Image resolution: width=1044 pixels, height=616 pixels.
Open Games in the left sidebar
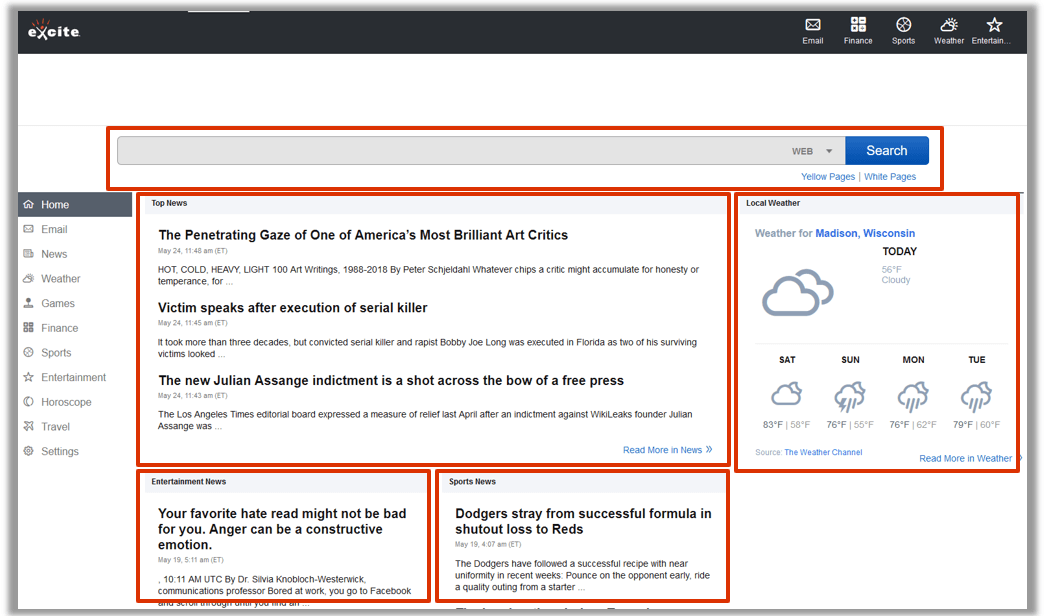coord(57,303)
